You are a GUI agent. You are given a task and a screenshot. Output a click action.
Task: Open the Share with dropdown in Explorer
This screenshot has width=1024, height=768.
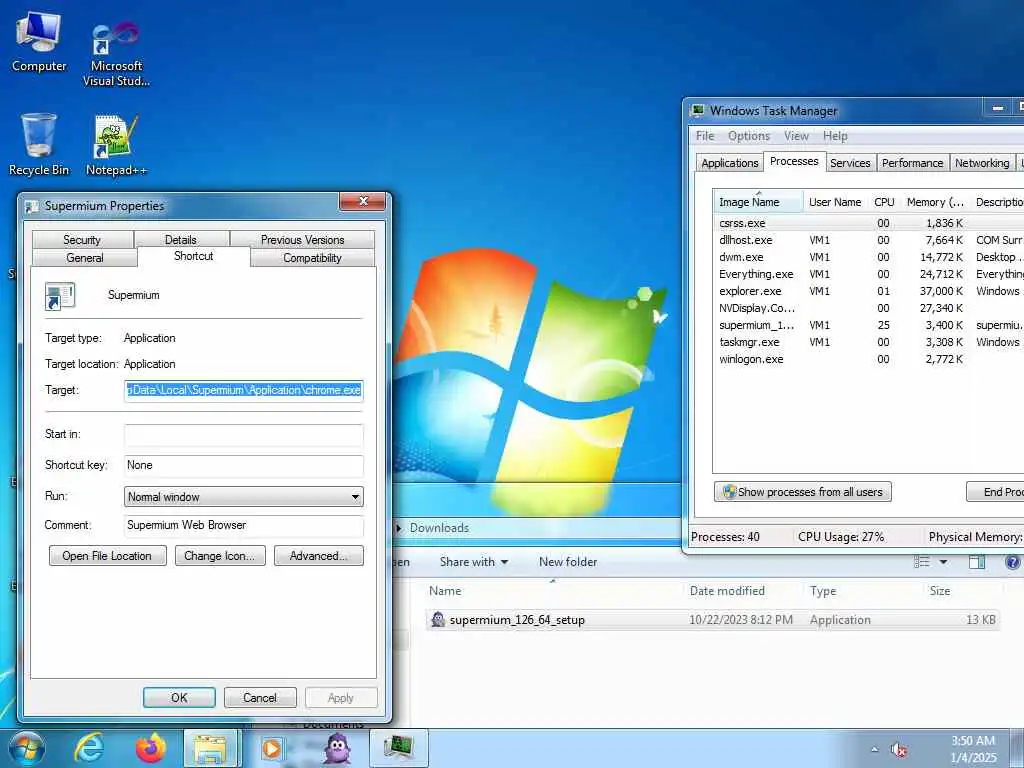pyautogui.click(x=473, y=562)
